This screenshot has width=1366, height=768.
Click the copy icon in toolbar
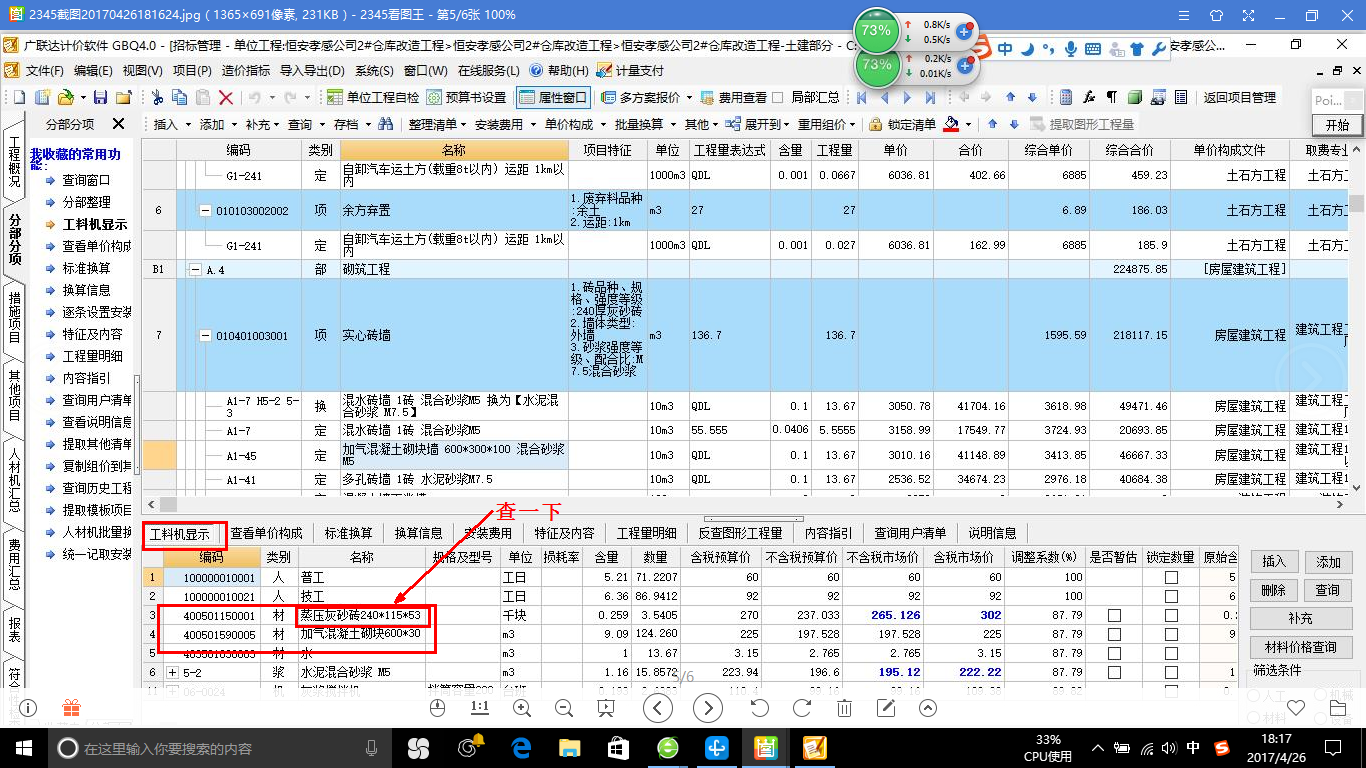coord(180,97)
